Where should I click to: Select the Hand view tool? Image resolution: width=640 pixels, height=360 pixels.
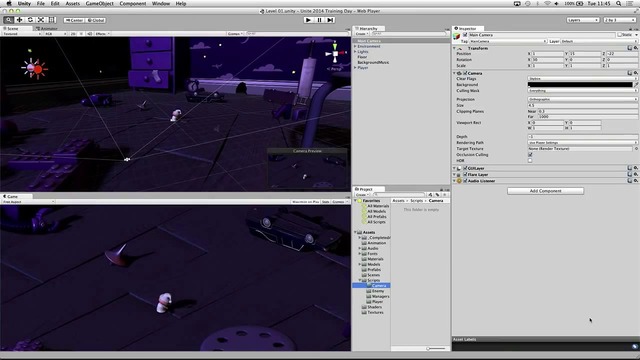(x=8, y=20)
